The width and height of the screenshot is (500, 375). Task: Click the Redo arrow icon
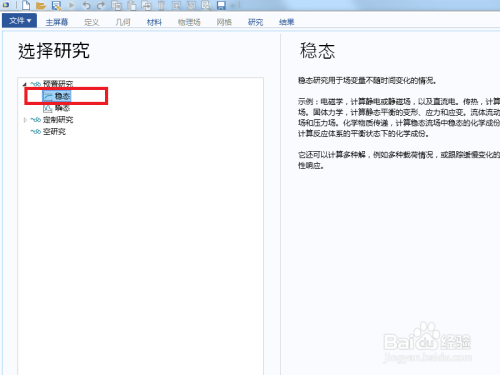click(101, 5)
